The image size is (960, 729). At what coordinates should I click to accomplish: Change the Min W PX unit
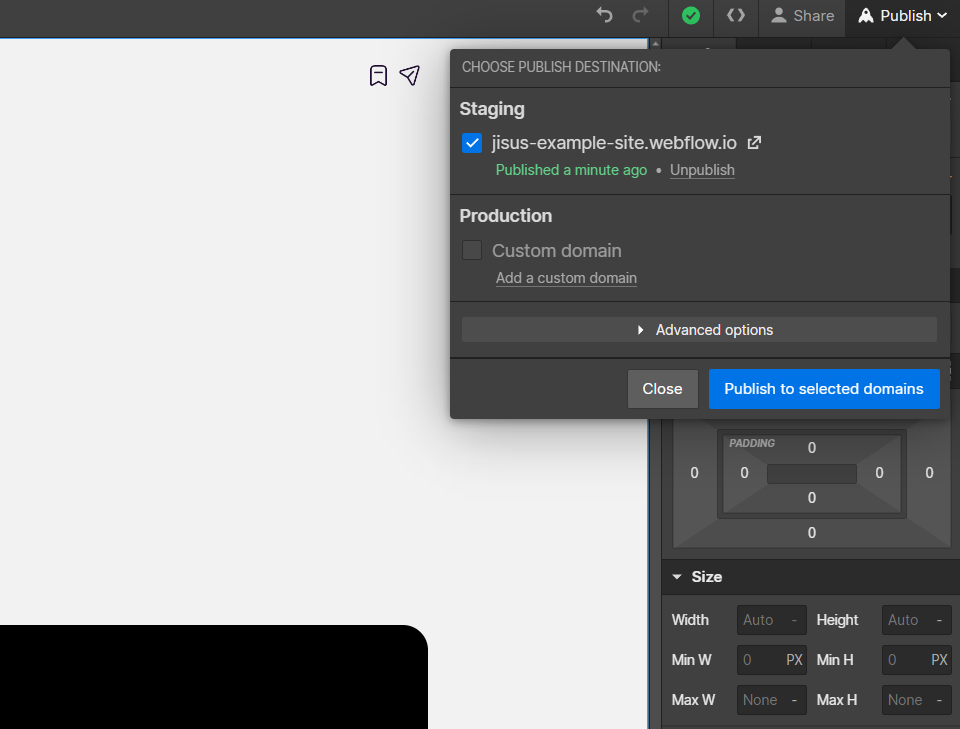pos(794,660)
